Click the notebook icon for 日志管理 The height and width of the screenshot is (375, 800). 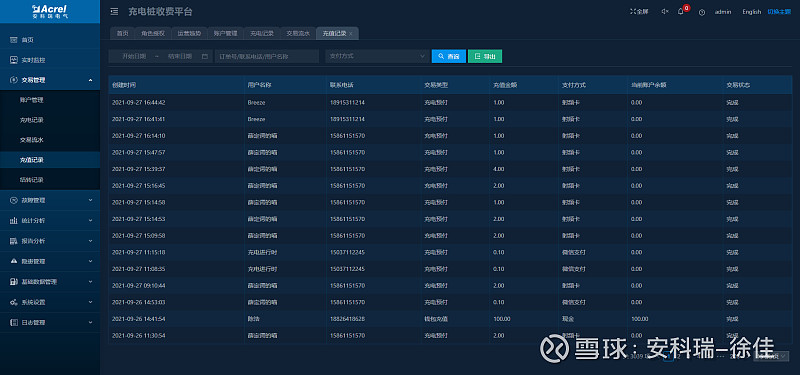coord(14,322)
